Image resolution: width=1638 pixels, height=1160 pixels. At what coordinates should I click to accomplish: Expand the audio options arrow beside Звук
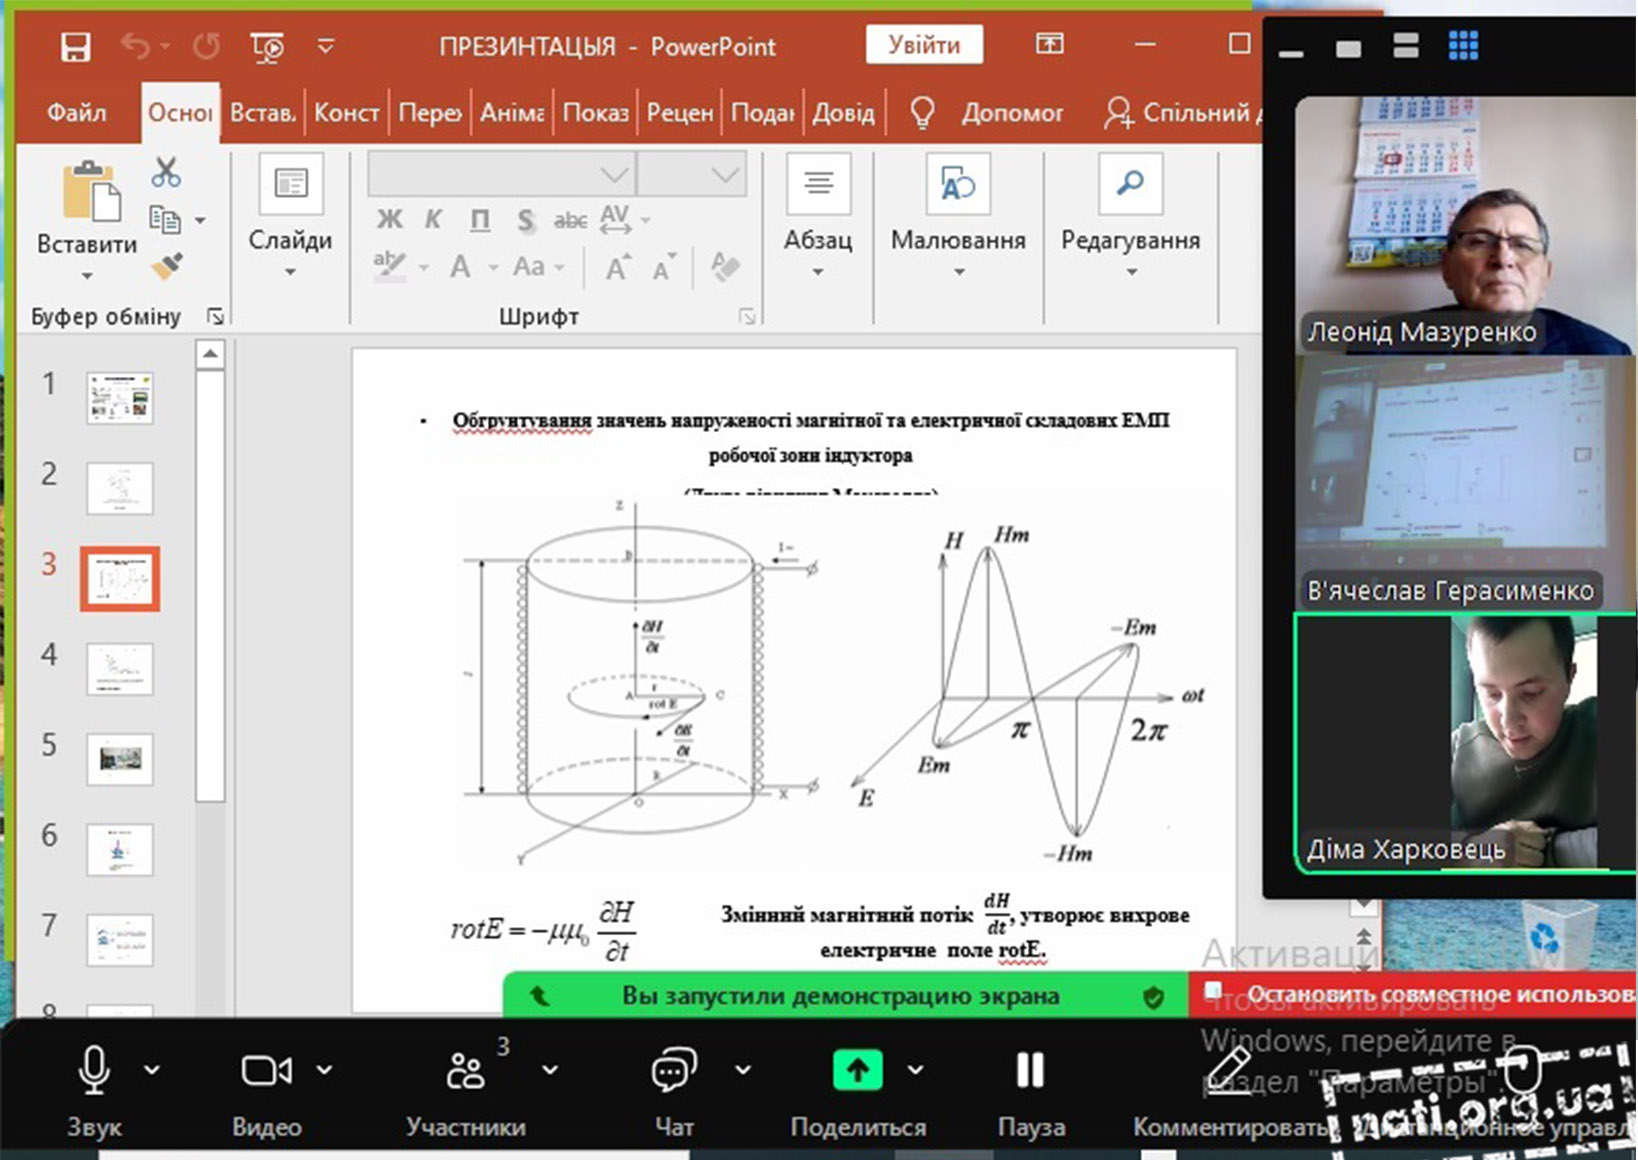[152, 1069]
